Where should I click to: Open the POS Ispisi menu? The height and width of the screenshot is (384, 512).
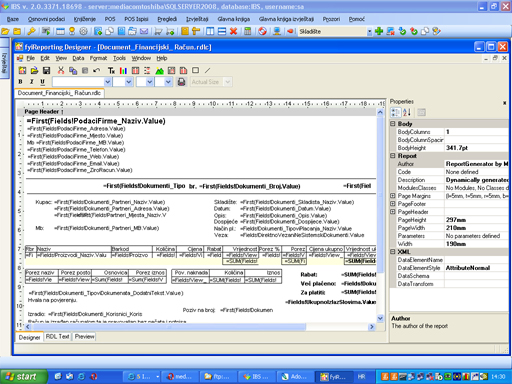pos(136,19)
